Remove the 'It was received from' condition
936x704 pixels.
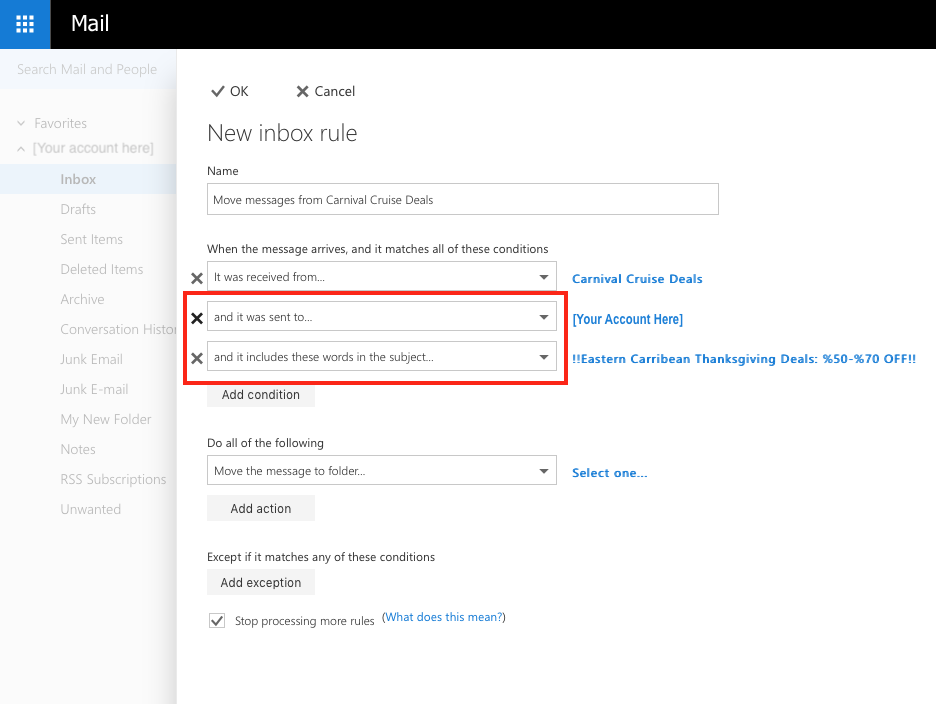(197, 278)
